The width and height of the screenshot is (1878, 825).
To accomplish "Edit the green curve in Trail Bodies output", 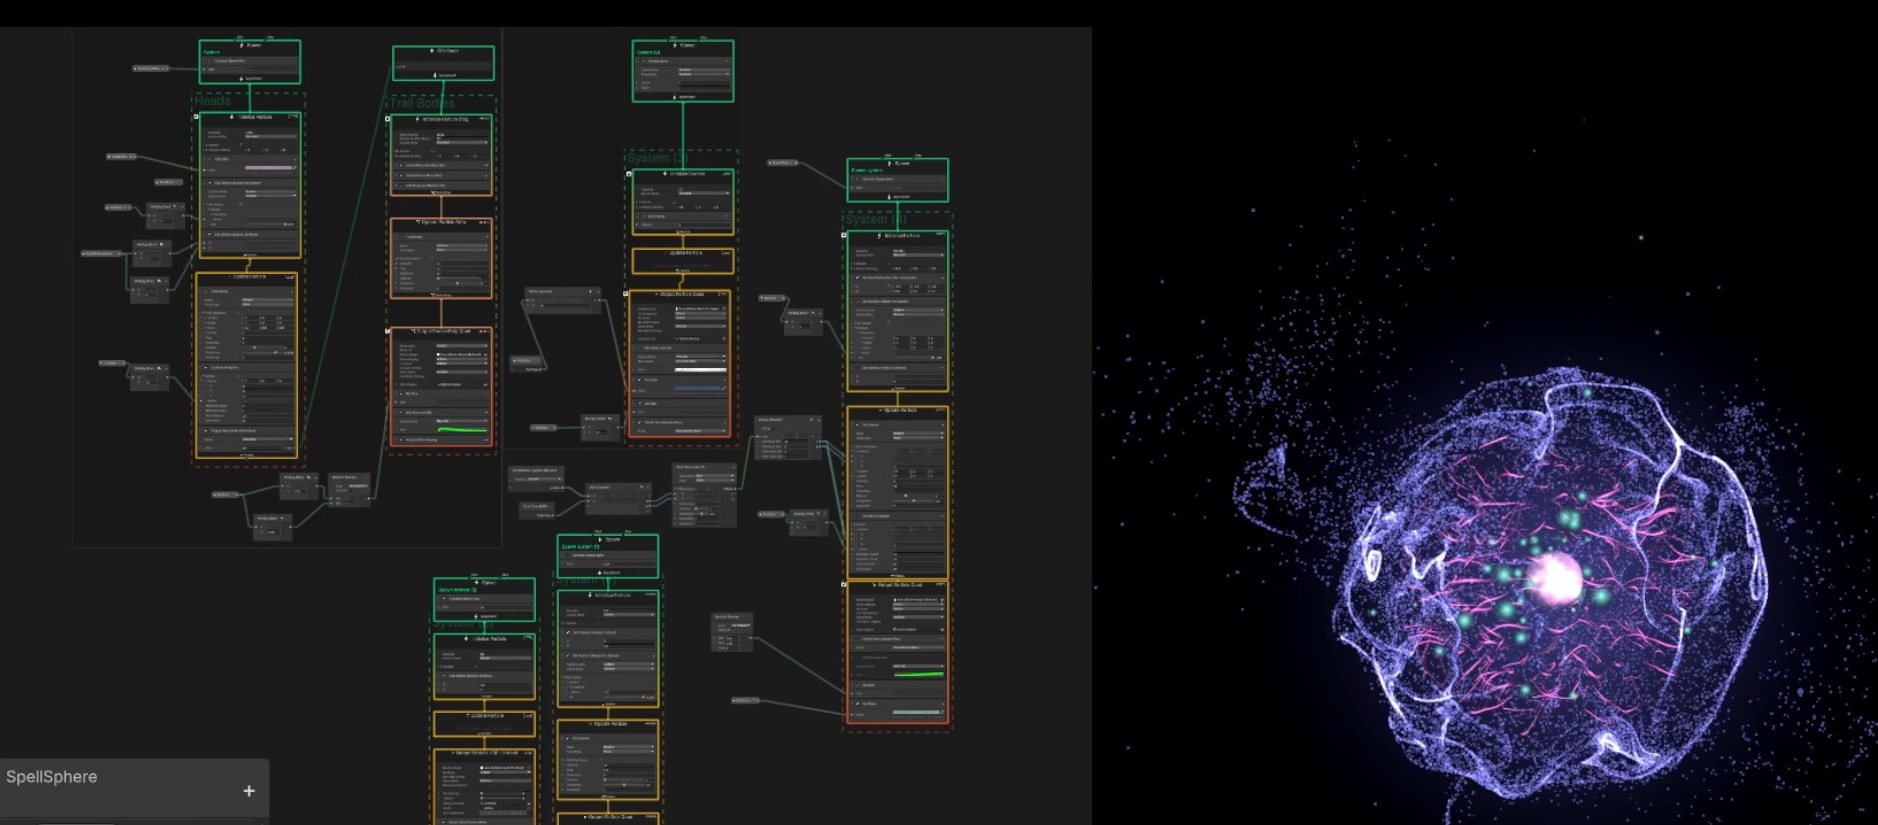I will (x=463, y=430).
